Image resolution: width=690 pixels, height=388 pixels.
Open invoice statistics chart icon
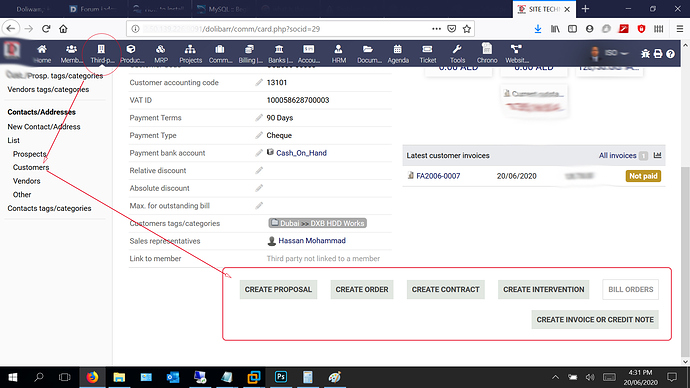click(x=657, y=155)
